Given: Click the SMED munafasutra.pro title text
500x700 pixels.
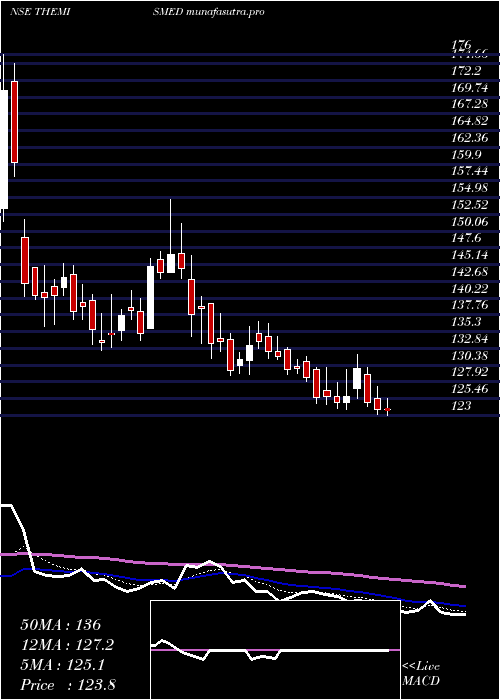Looking at the screenshot, I should point(208,12).
